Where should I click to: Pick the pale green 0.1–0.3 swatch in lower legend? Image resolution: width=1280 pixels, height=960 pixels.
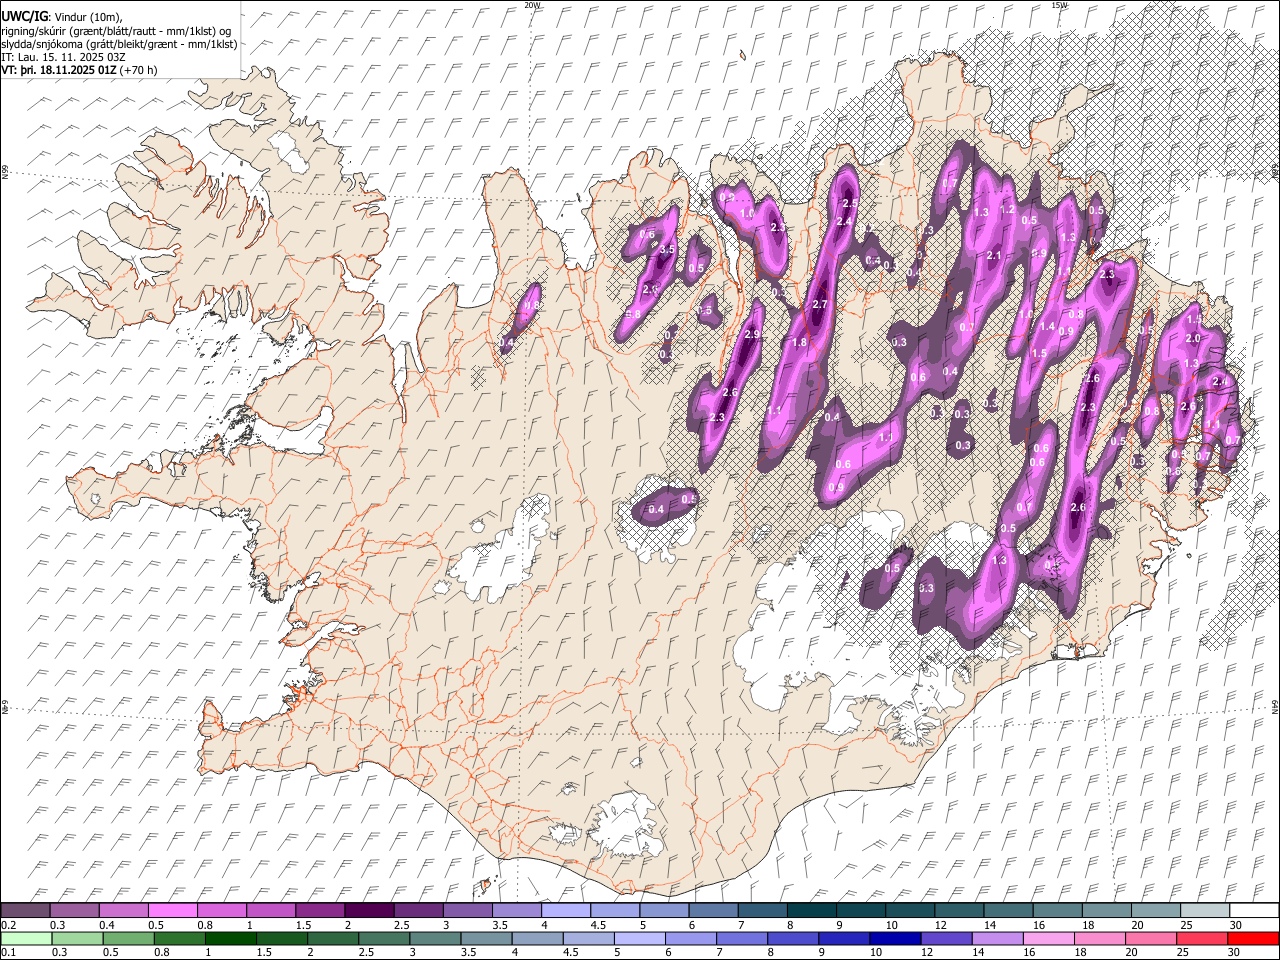(25, 939)
